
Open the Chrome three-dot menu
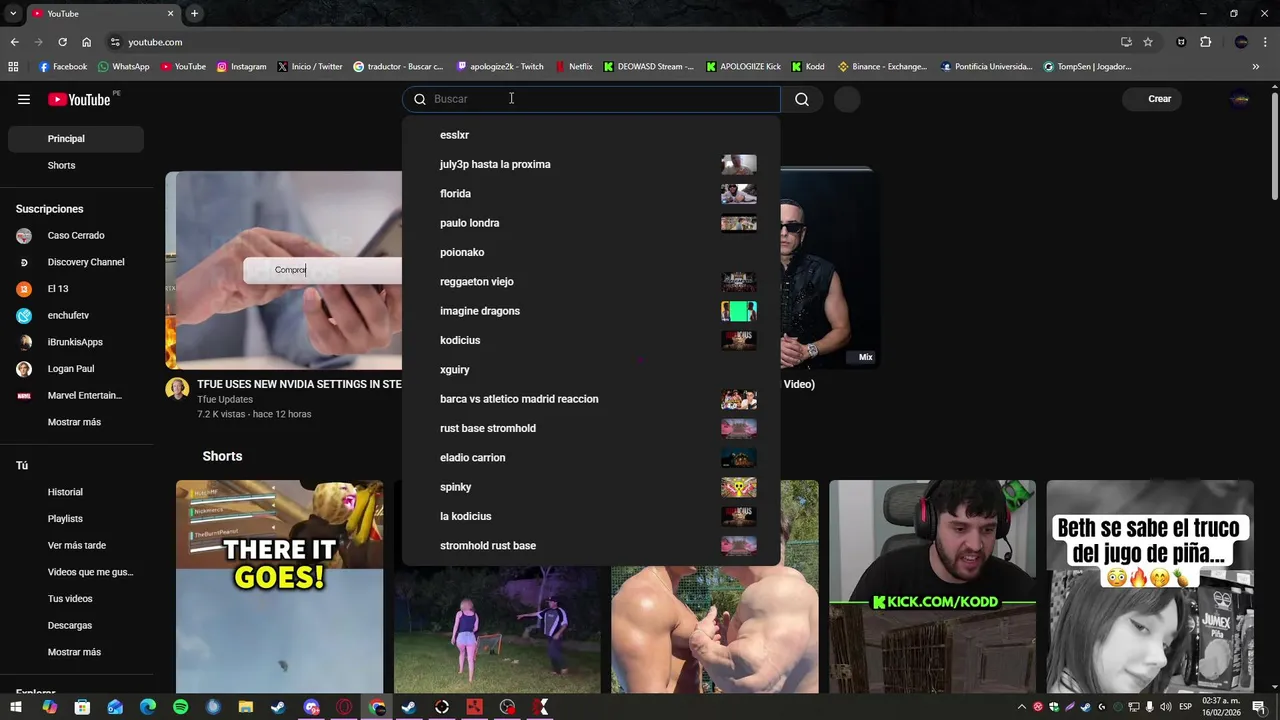point(1265,42)
